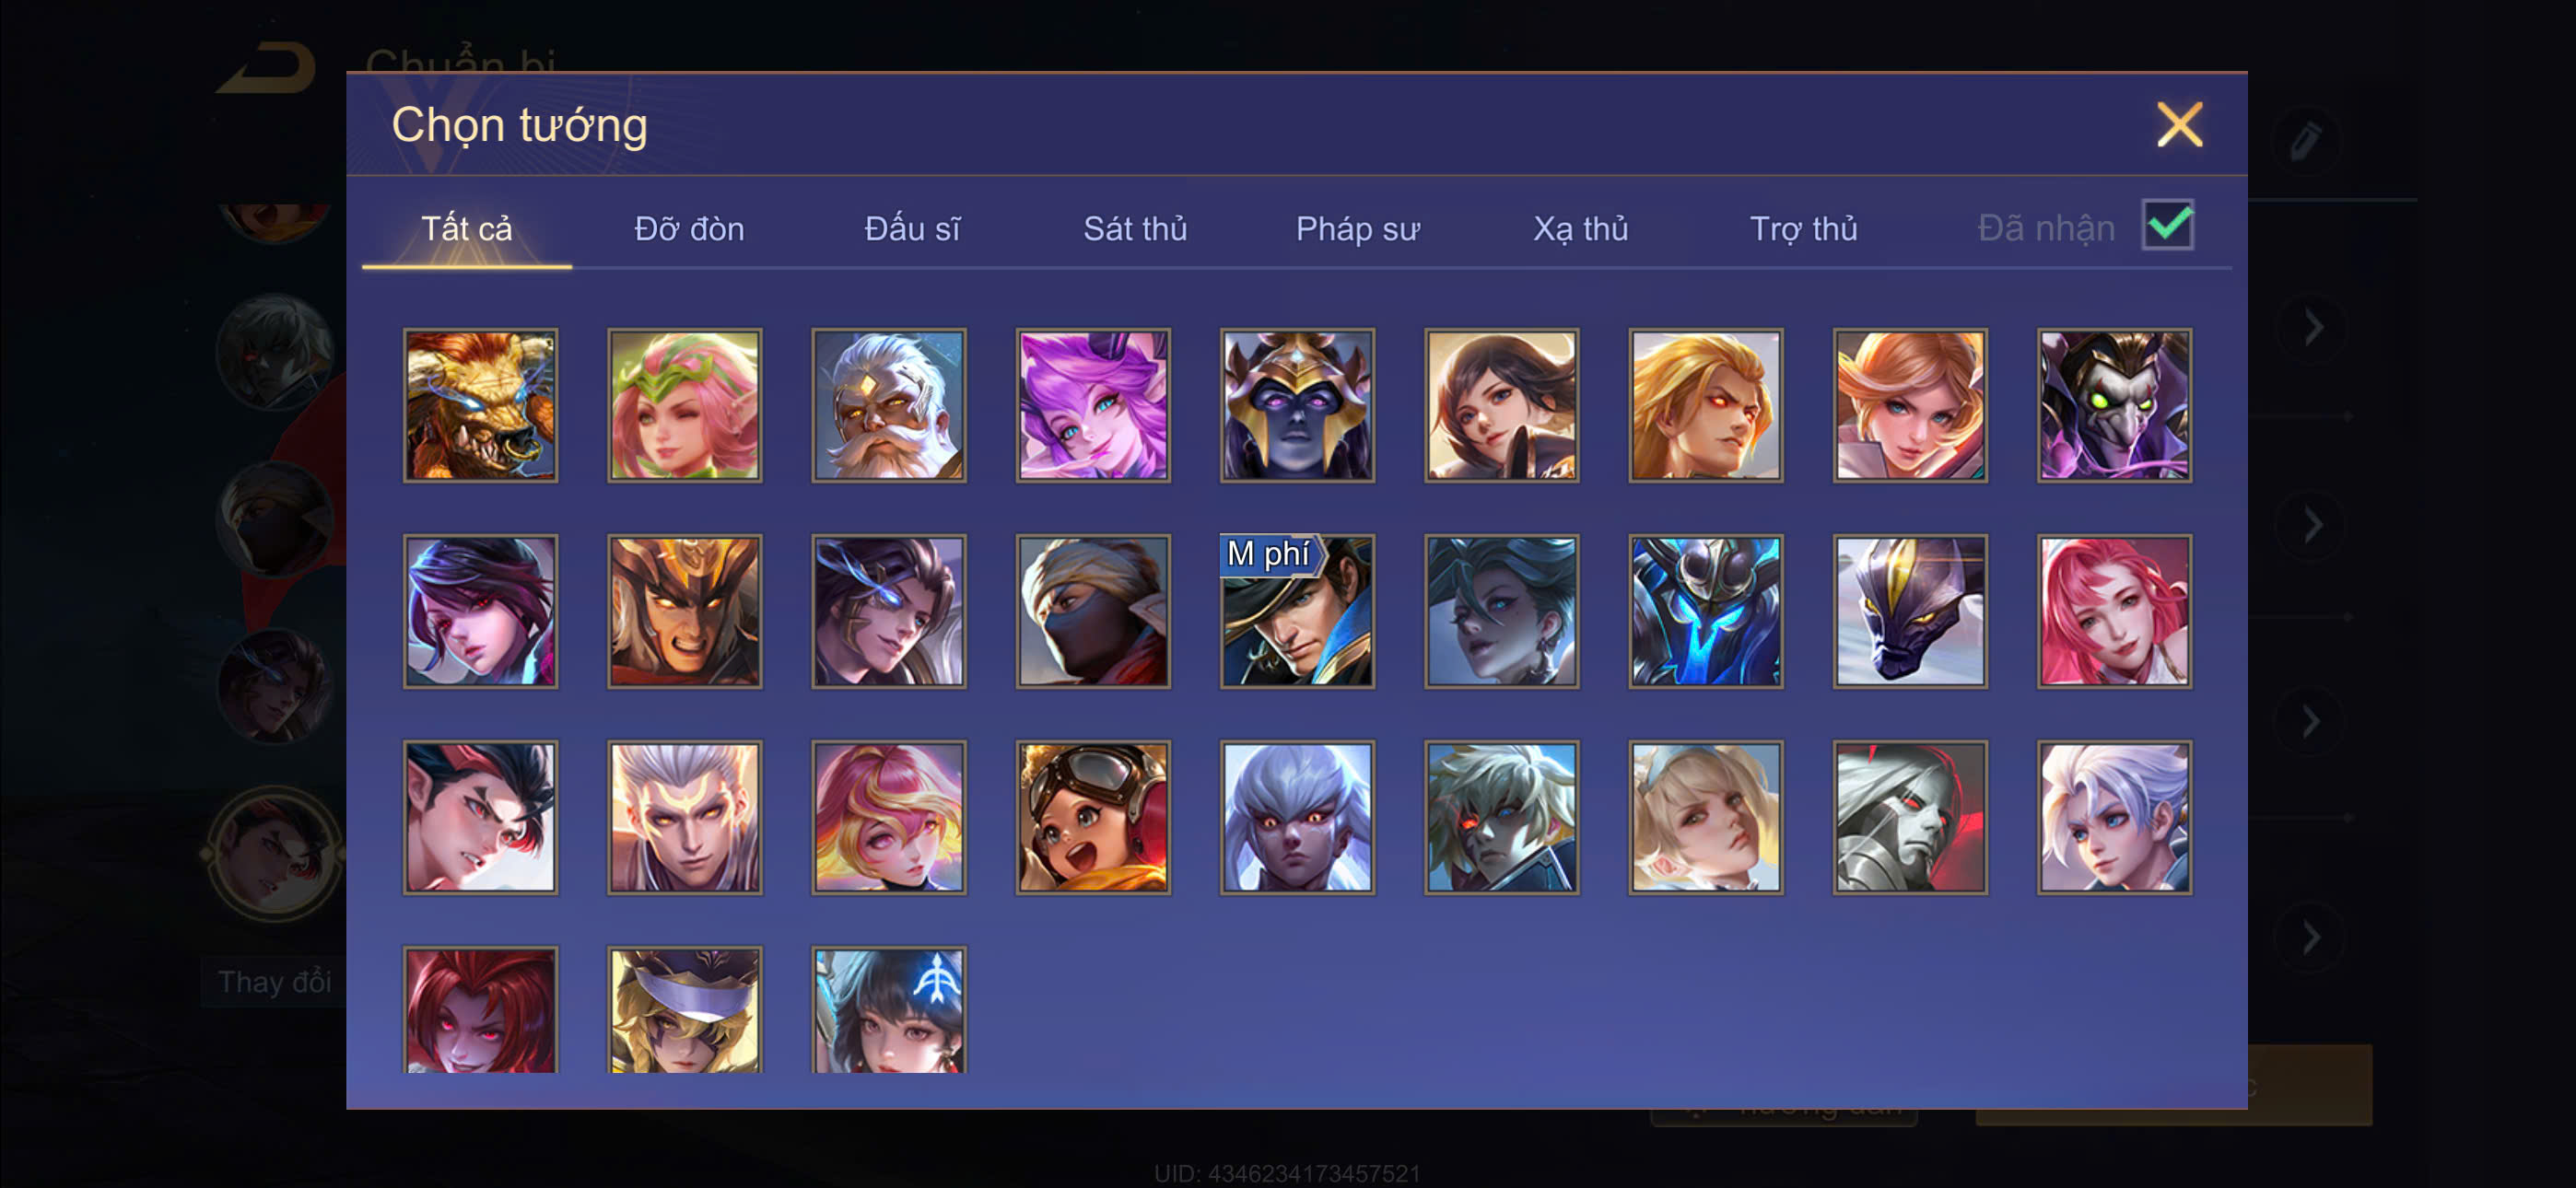Pick the blue armored mech hero
Viewport: 2576px width, 1188px height.
pyautogui.click(x=1705, y=611)
